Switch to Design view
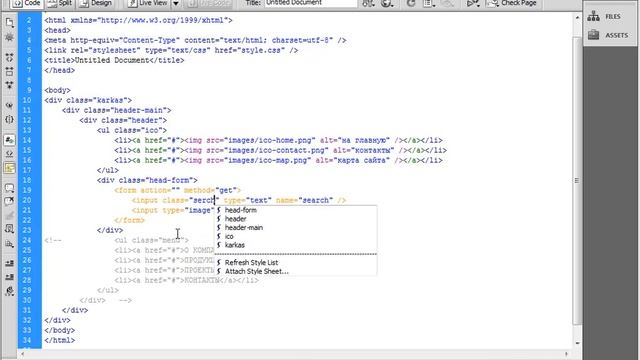This screenshot has height=360, width=640. tap(96, 3)
